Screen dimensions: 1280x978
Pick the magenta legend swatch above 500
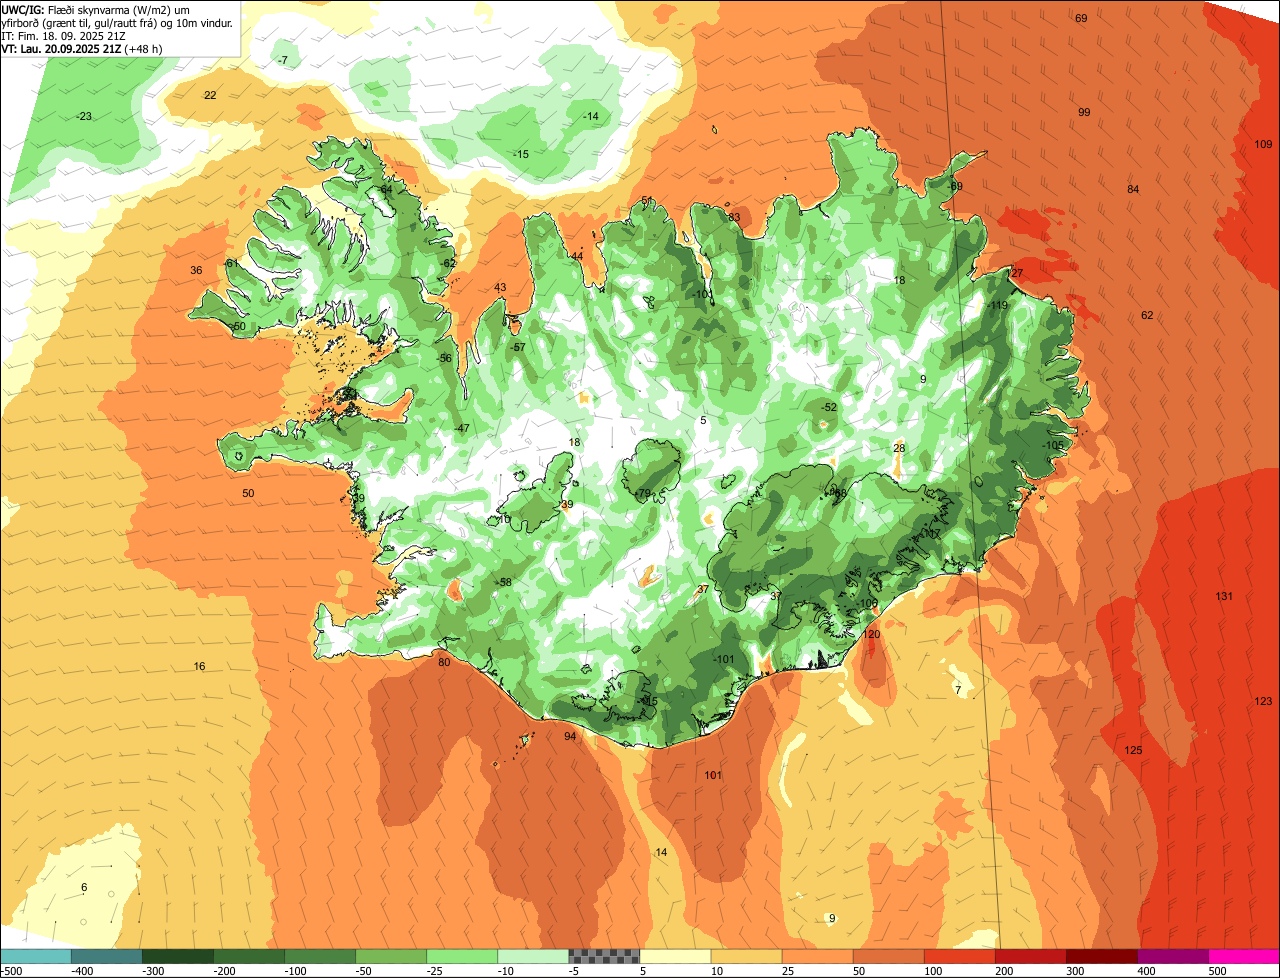1244,956
